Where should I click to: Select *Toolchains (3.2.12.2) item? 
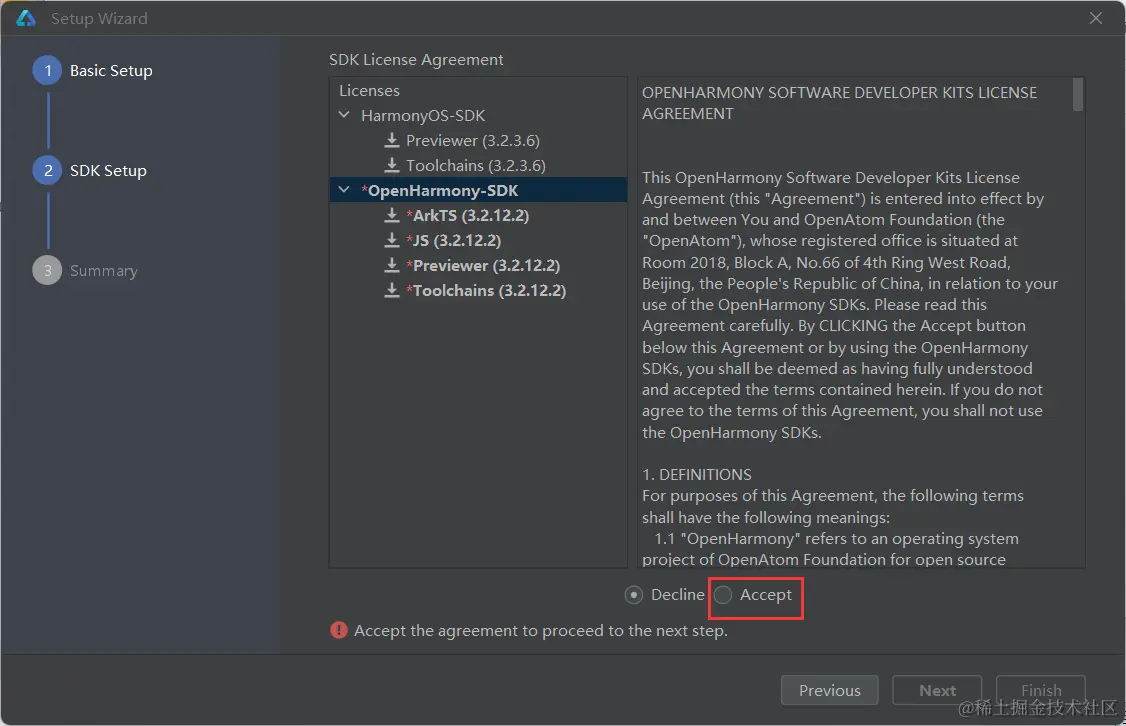[x=486, y=290]
